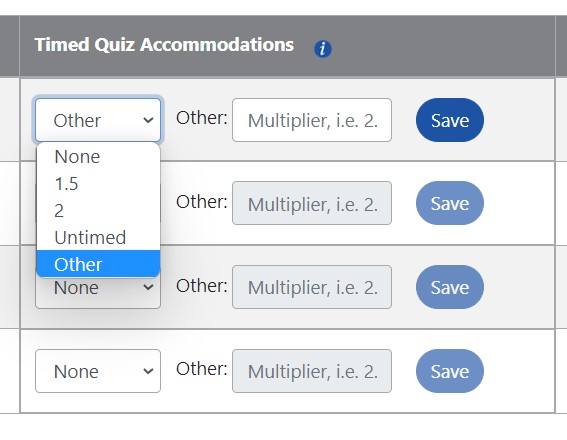Click the third row Multiplier input field
The image size is (567, 440).
coord(312,287)
